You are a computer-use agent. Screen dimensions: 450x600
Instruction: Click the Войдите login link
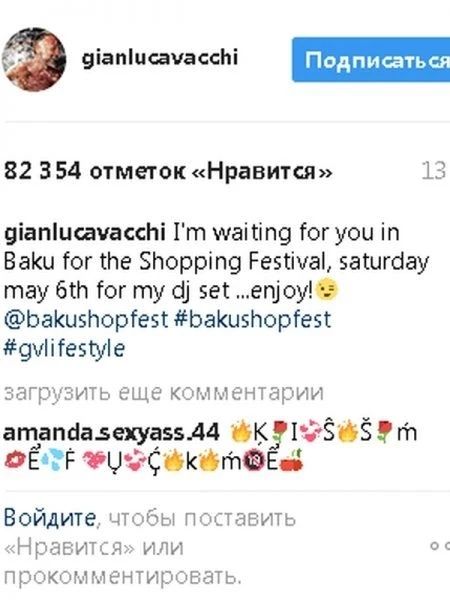click(x=50, y=518)
